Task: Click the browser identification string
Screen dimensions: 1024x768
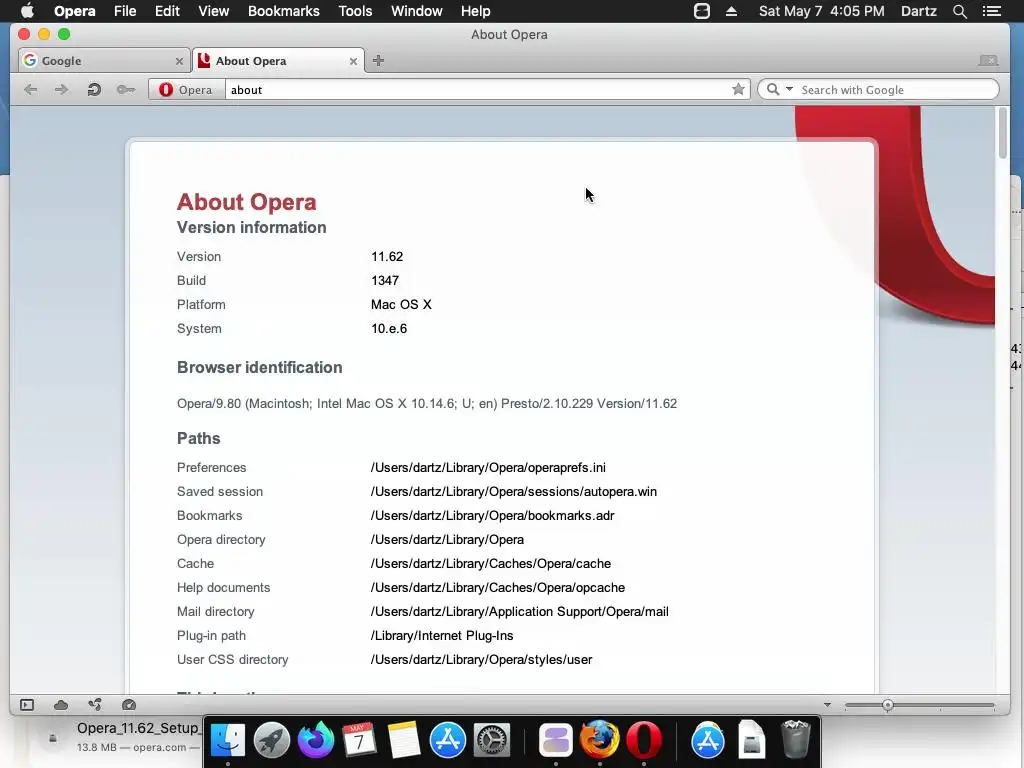Action: (x=426, y=404)
